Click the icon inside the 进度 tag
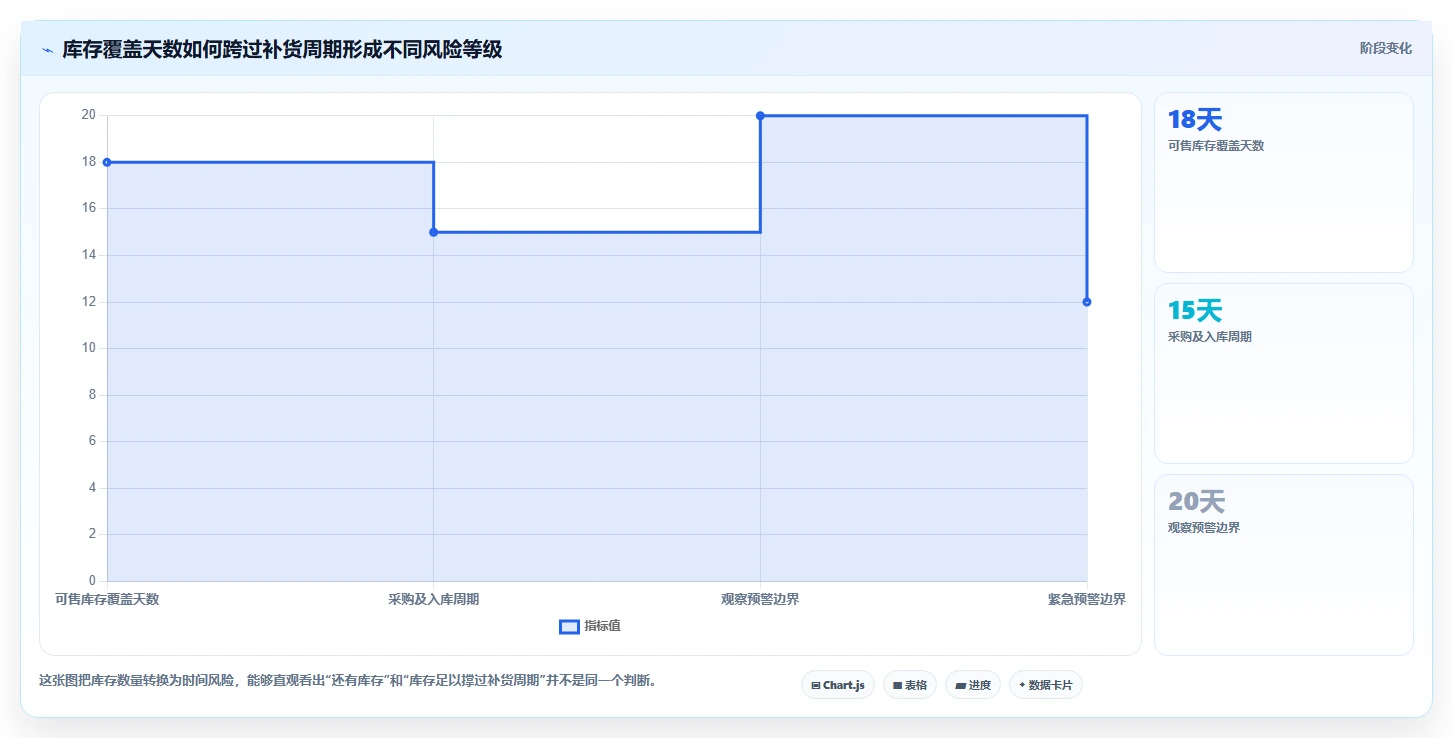The width and height of the screenshot is (1453, 738). (960, 685)
